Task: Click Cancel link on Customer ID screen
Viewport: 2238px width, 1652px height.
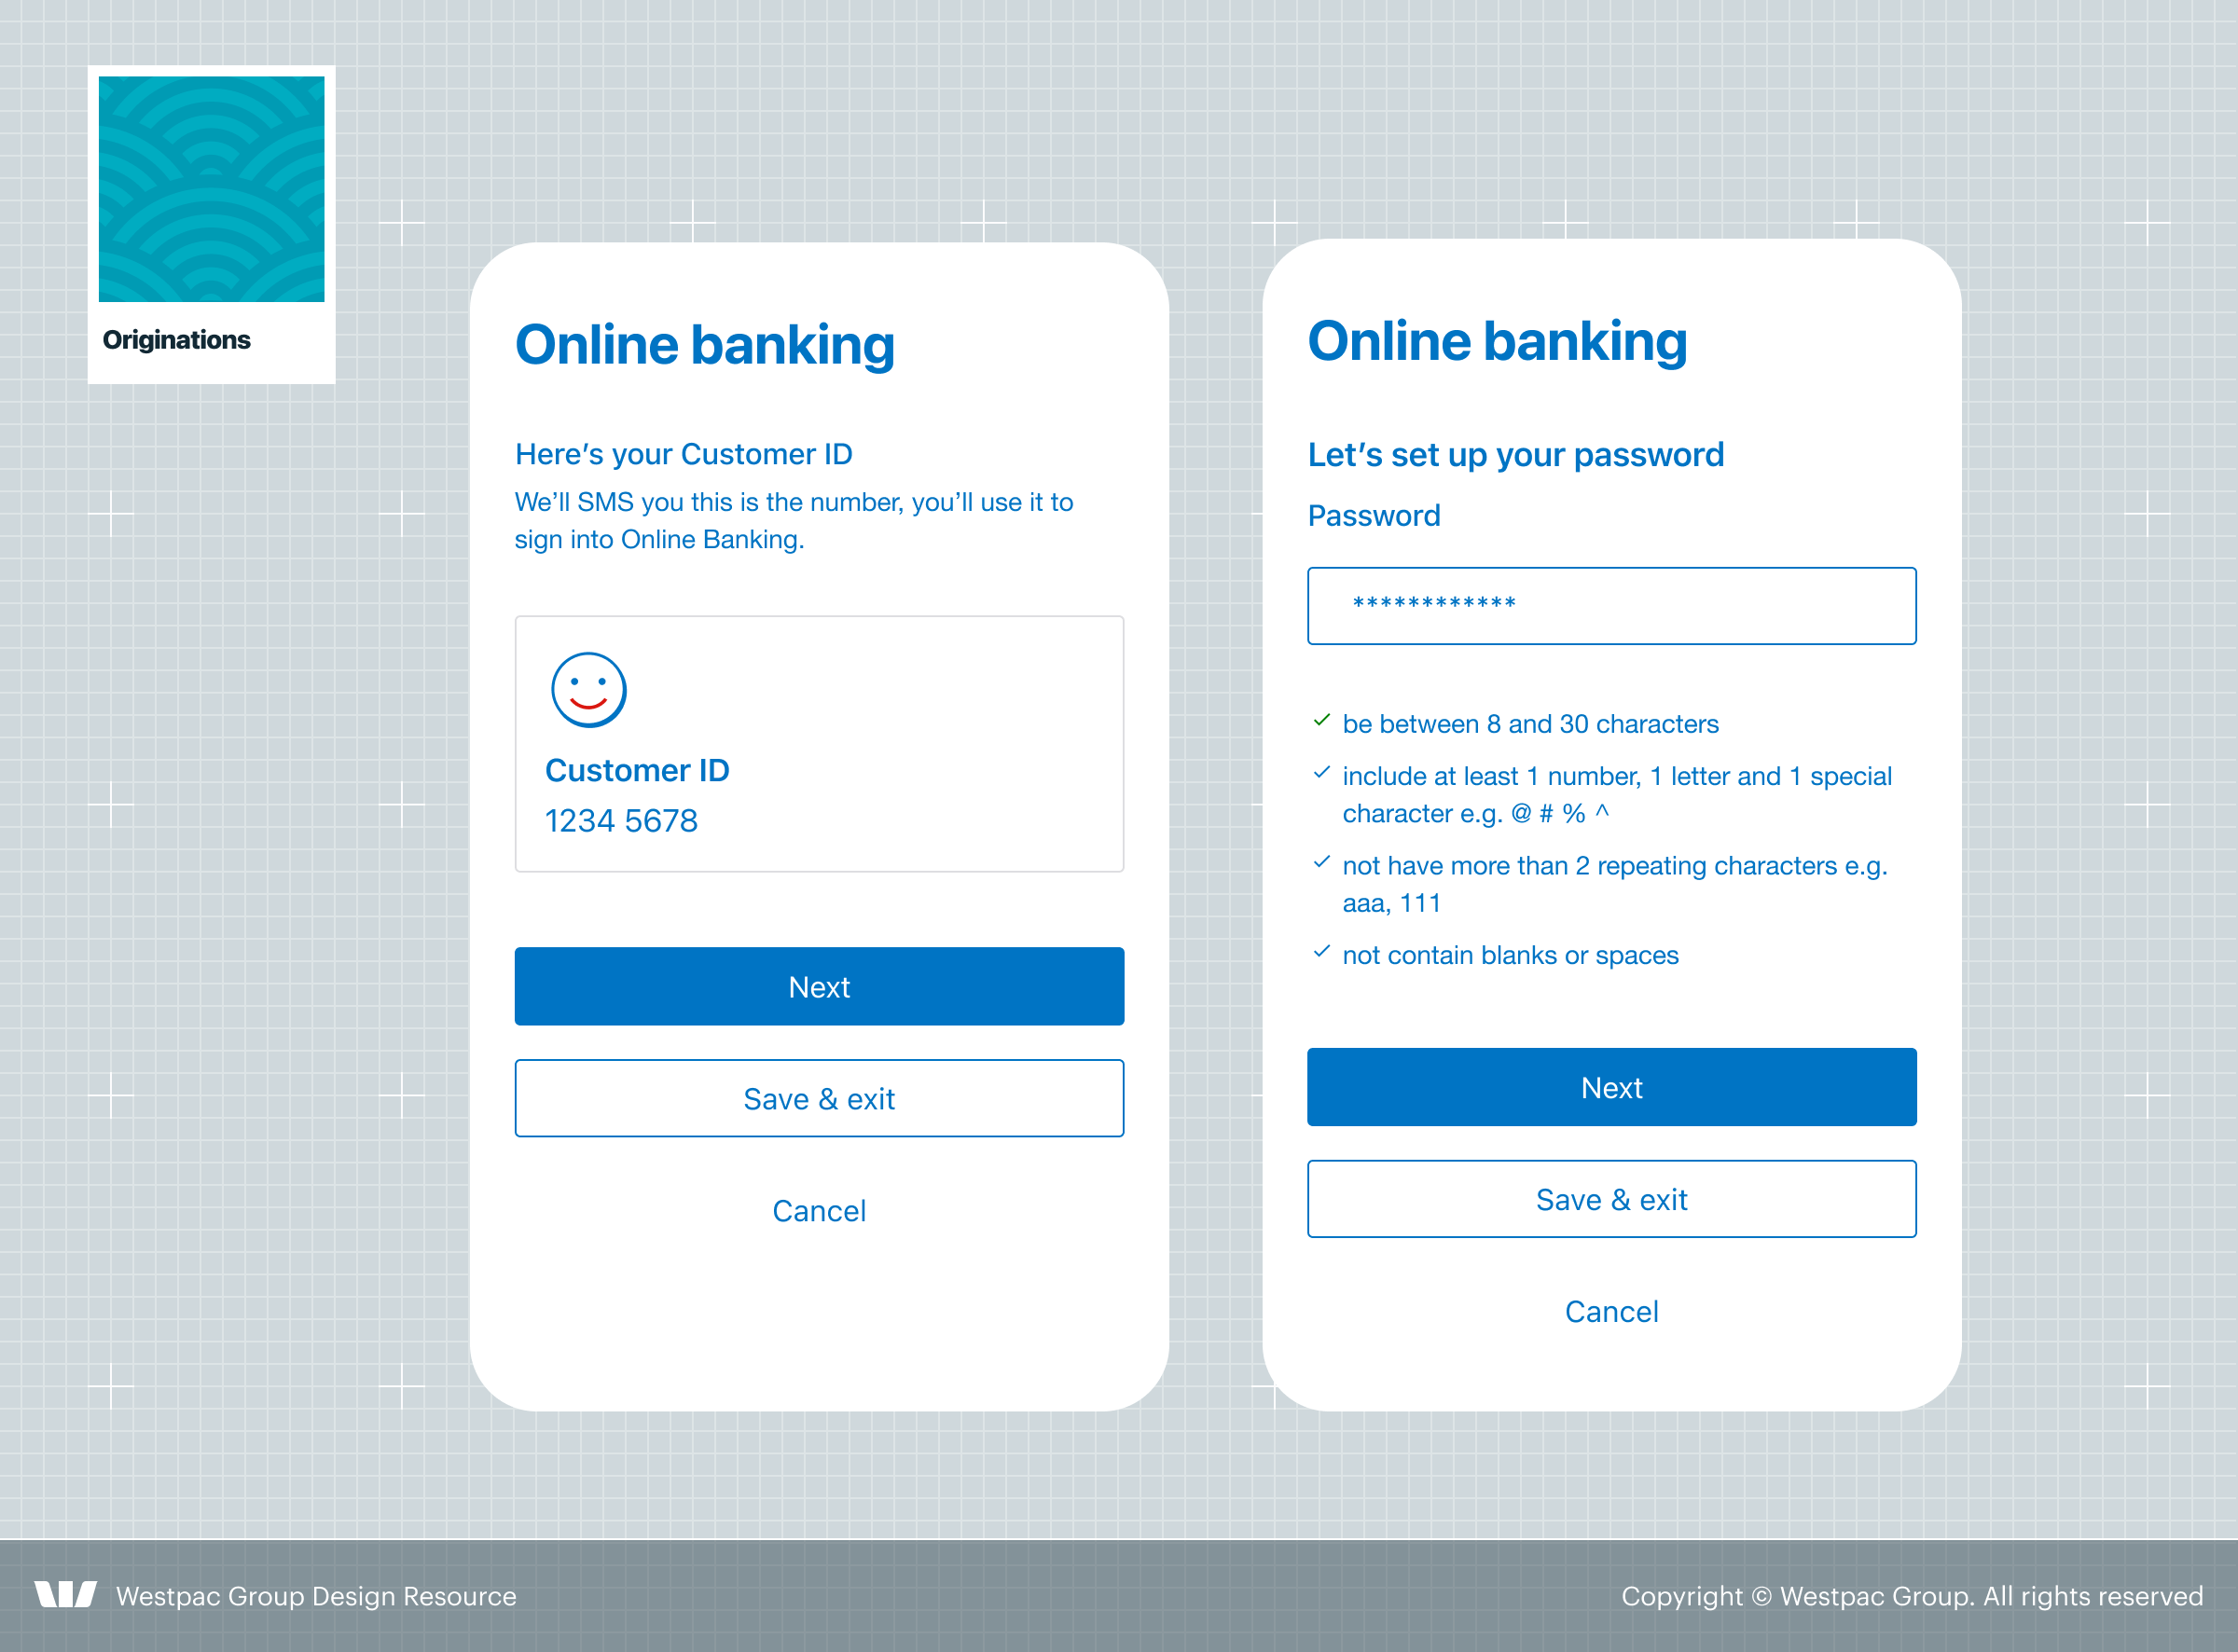Action: (817, 1211)
